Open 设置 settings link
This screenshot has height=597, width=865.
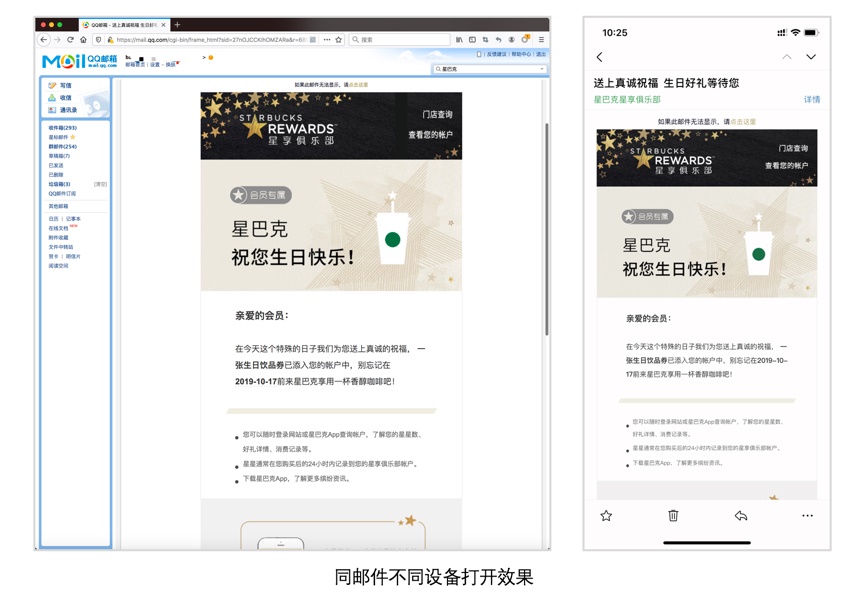point(155,65)
